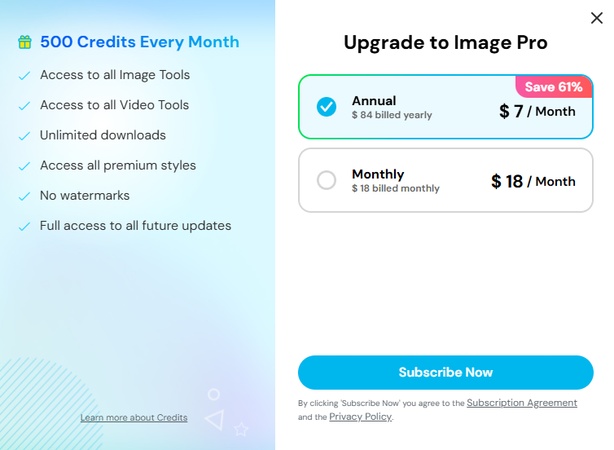Click the Subscribe Now button
Screen dimensions: 614x450
[445, 372]
